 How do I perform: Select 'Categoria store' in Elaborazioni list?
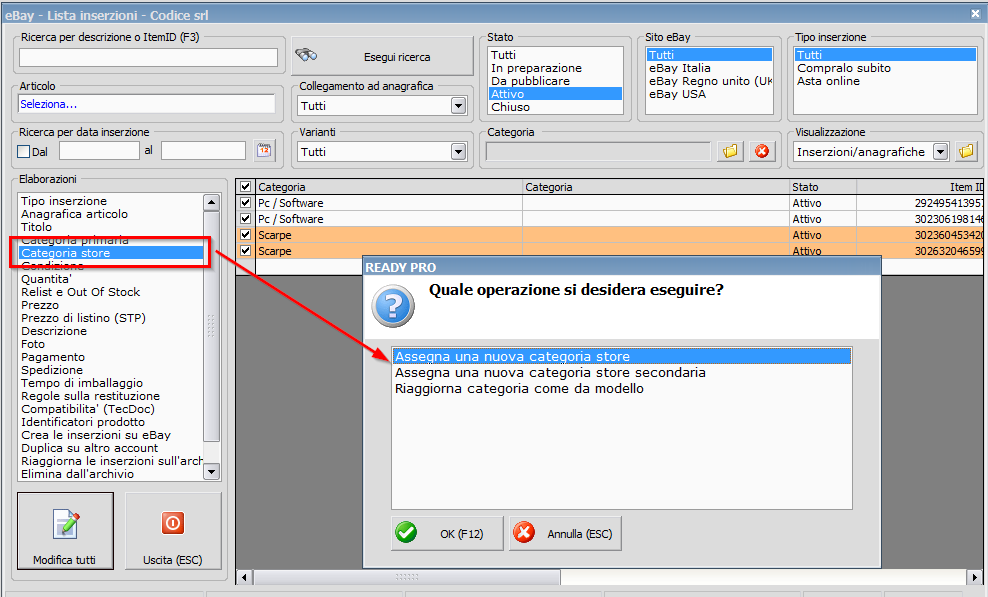111,253
